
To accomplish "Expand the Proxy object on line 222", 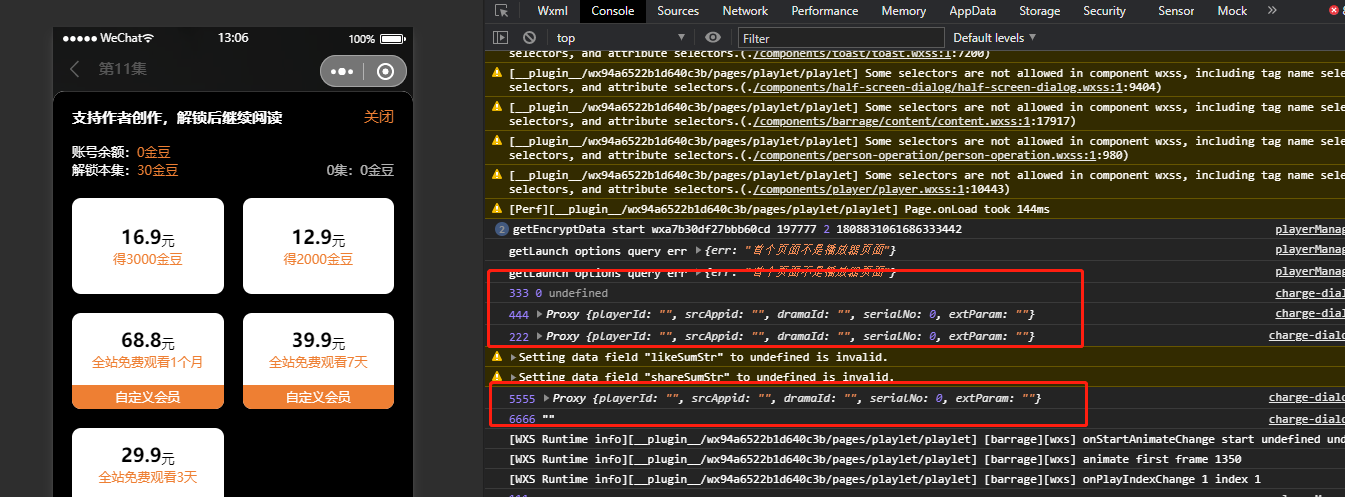I will 540,336.
